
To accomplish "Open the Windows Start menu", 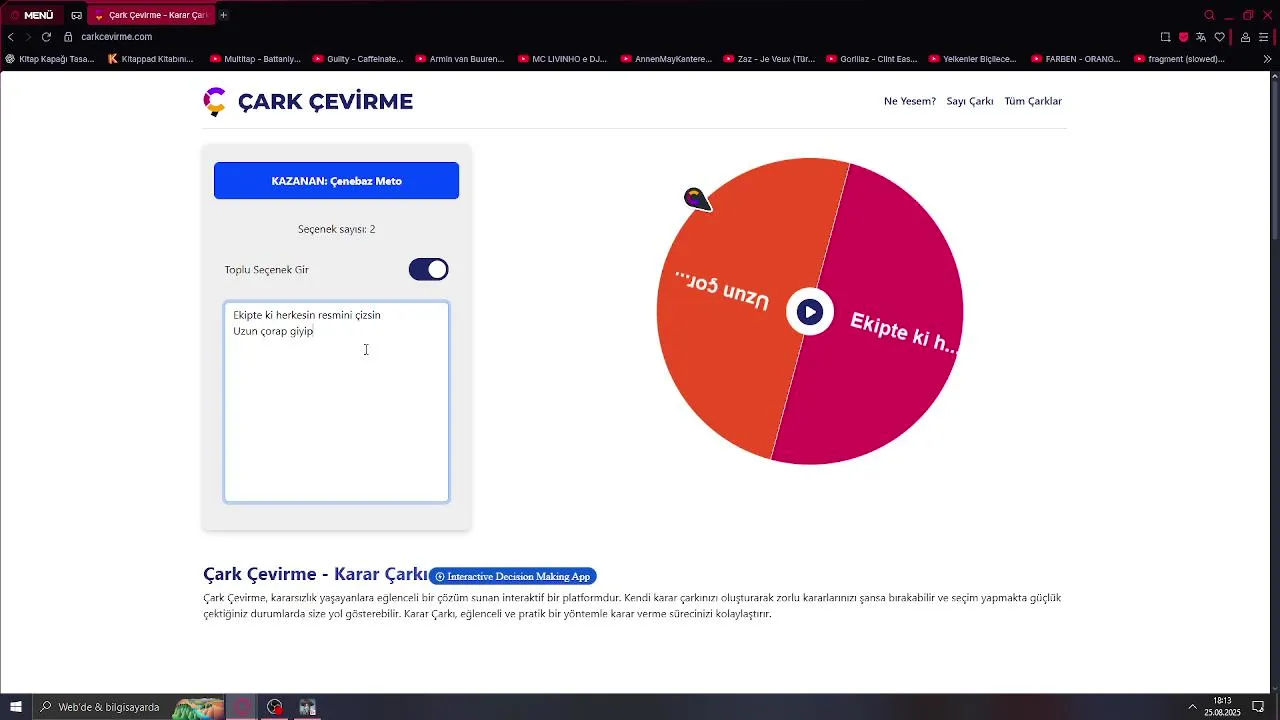I will [x=16, y=707].
